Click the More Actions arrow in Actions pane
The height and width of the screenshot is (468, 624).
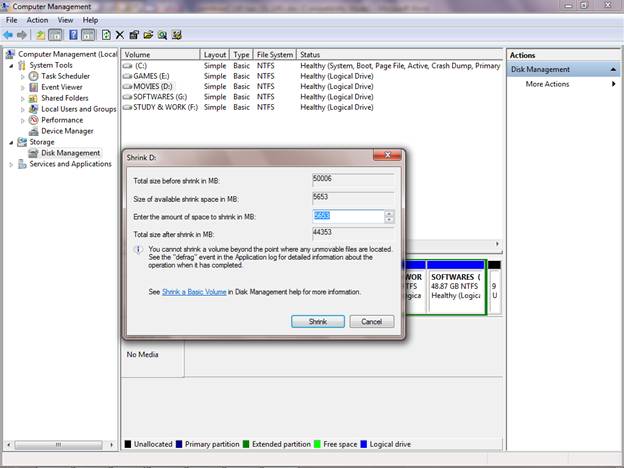(x=614, y=84)
